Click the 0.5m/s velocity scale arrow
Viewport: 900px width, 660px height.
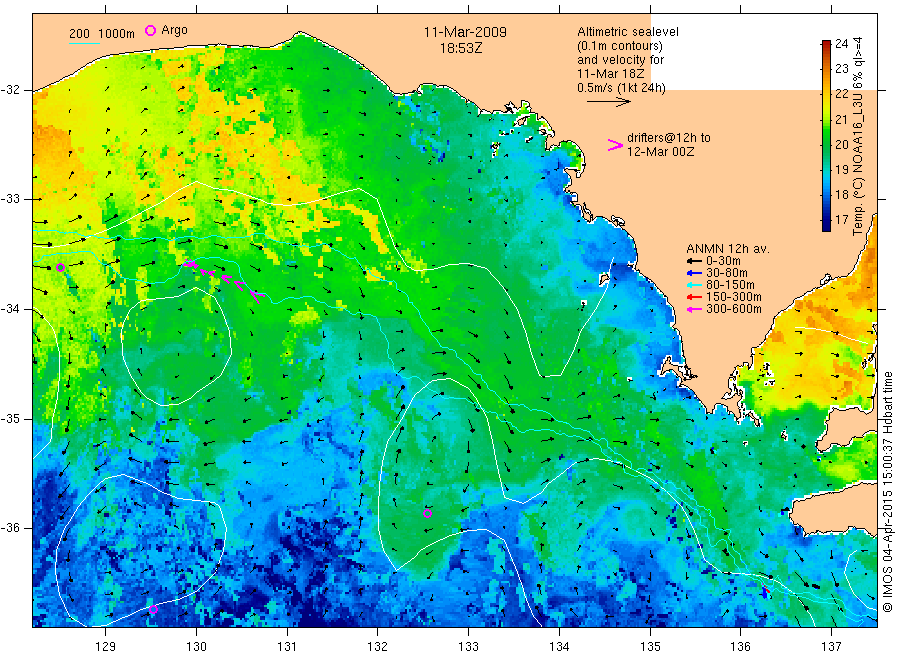click(608, 102)
